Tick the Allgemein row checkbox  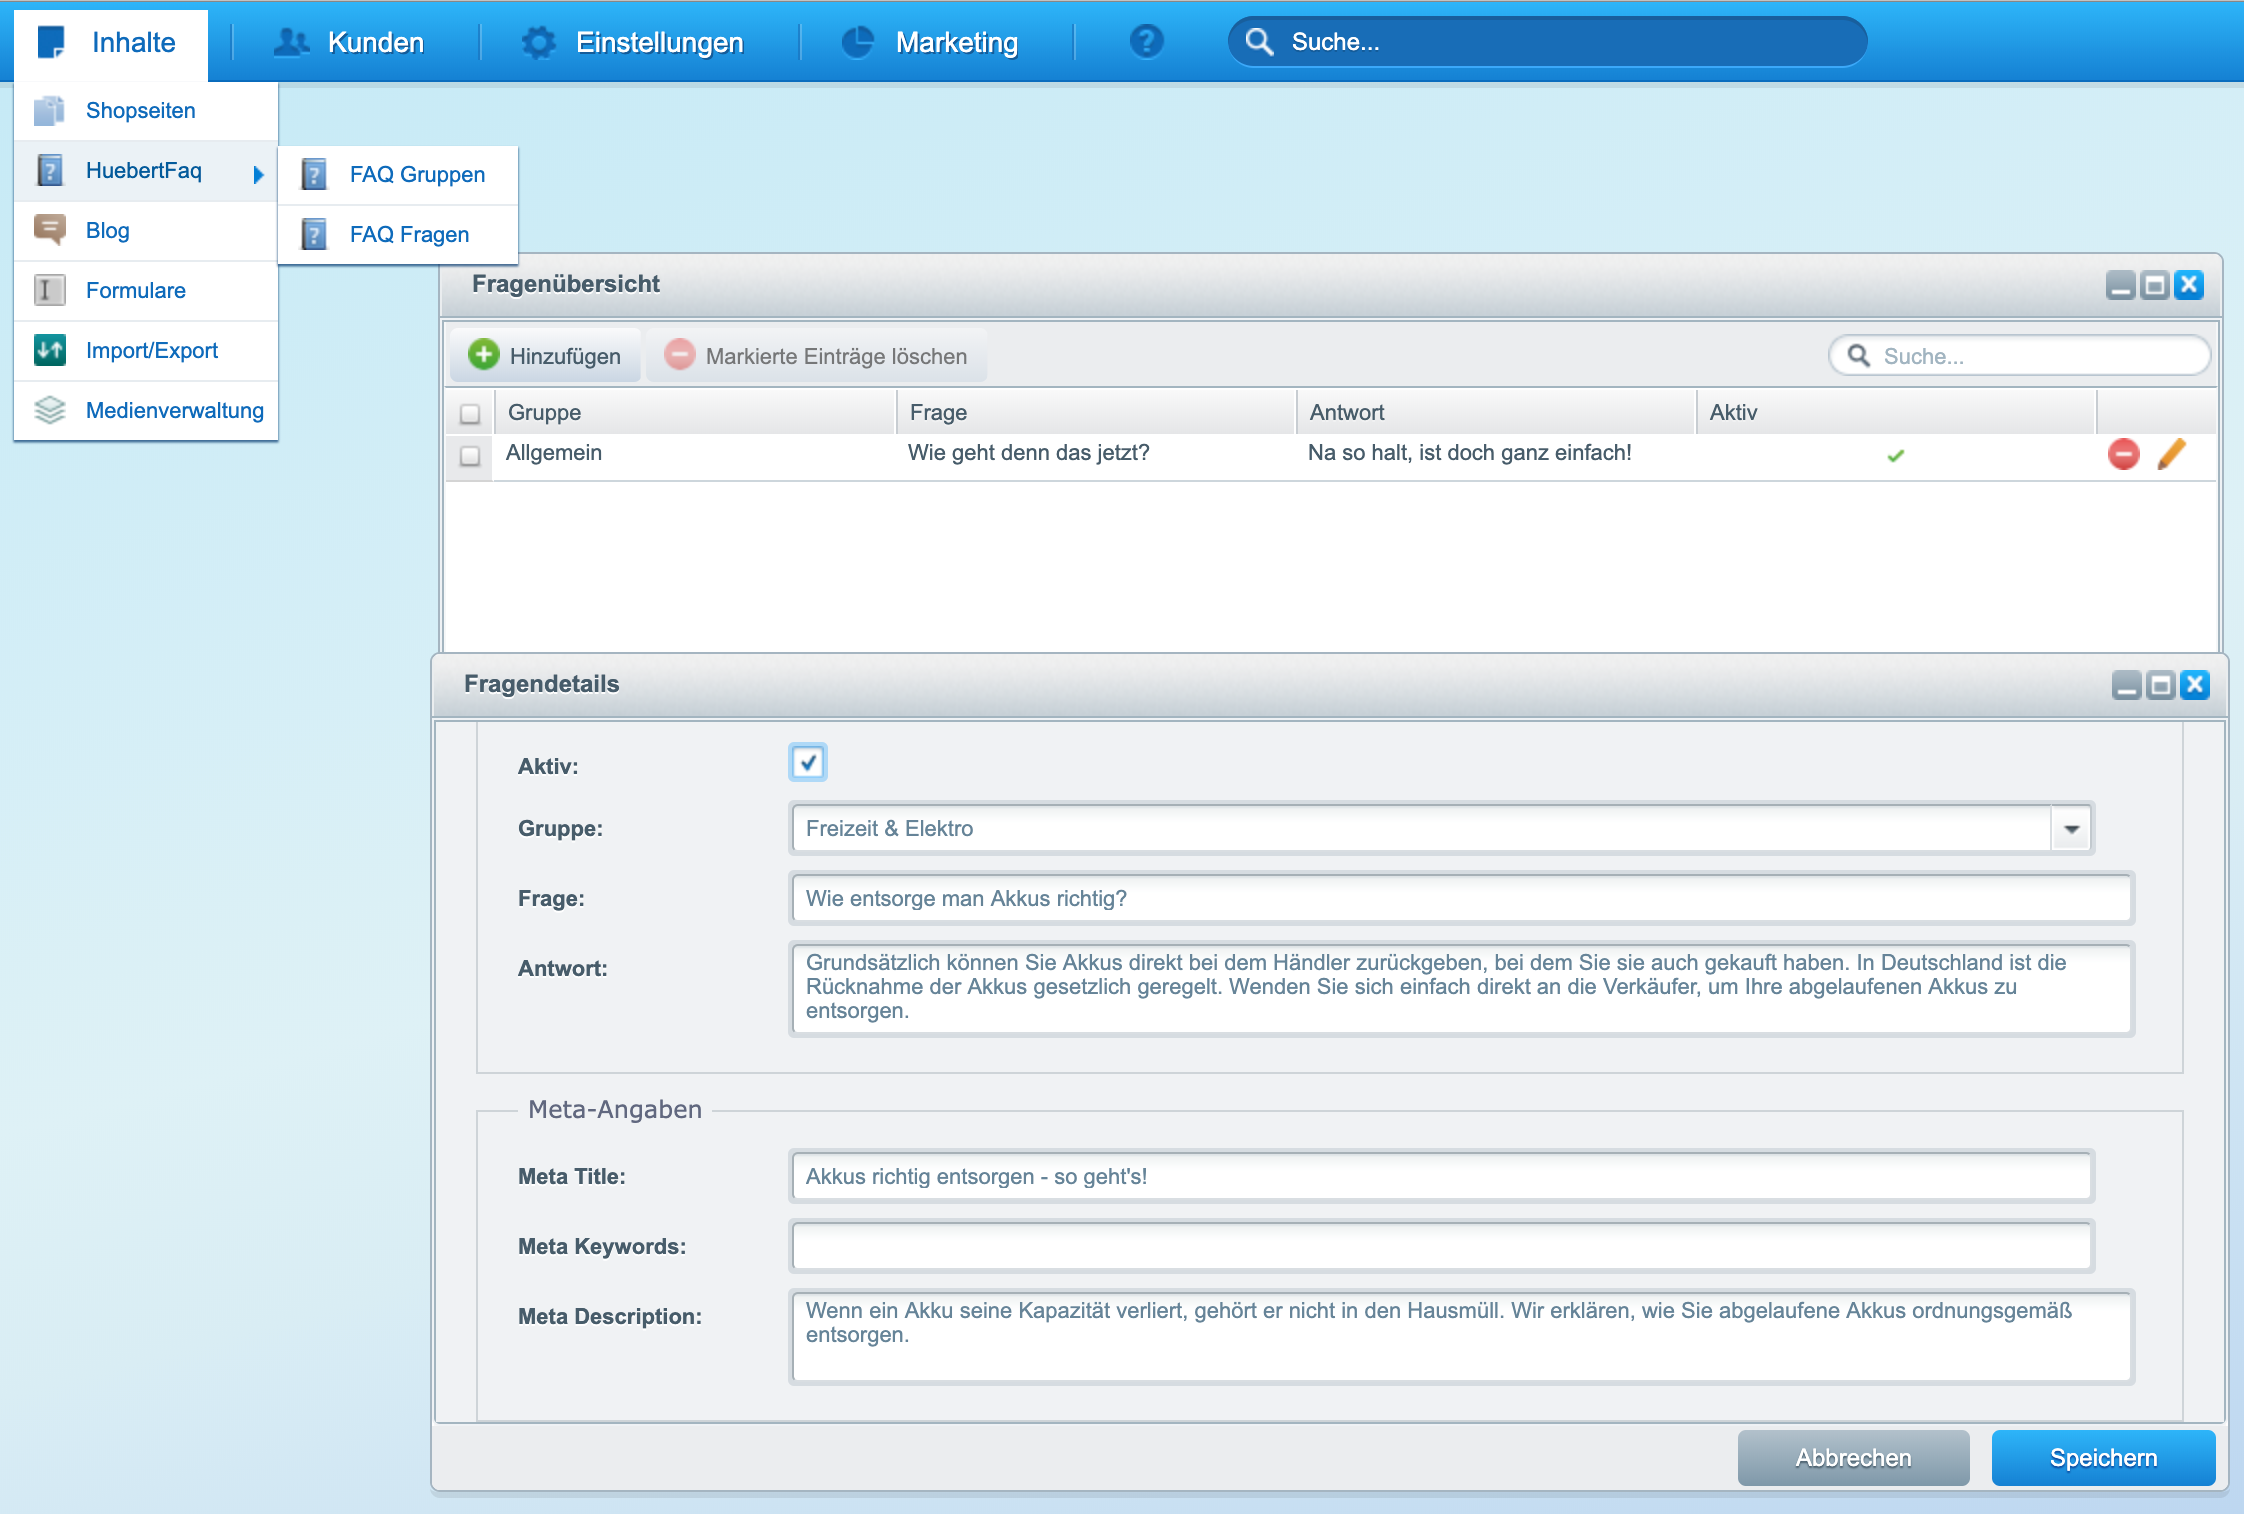pos(470,456)
